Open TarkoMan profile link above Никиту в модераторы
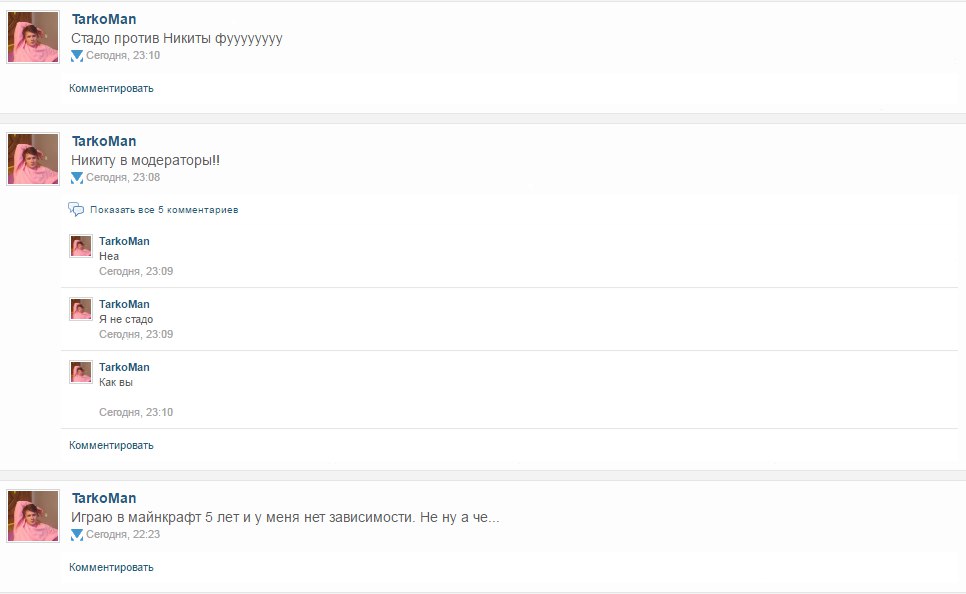This screenshot has height=594, width=966. point(104,141)
